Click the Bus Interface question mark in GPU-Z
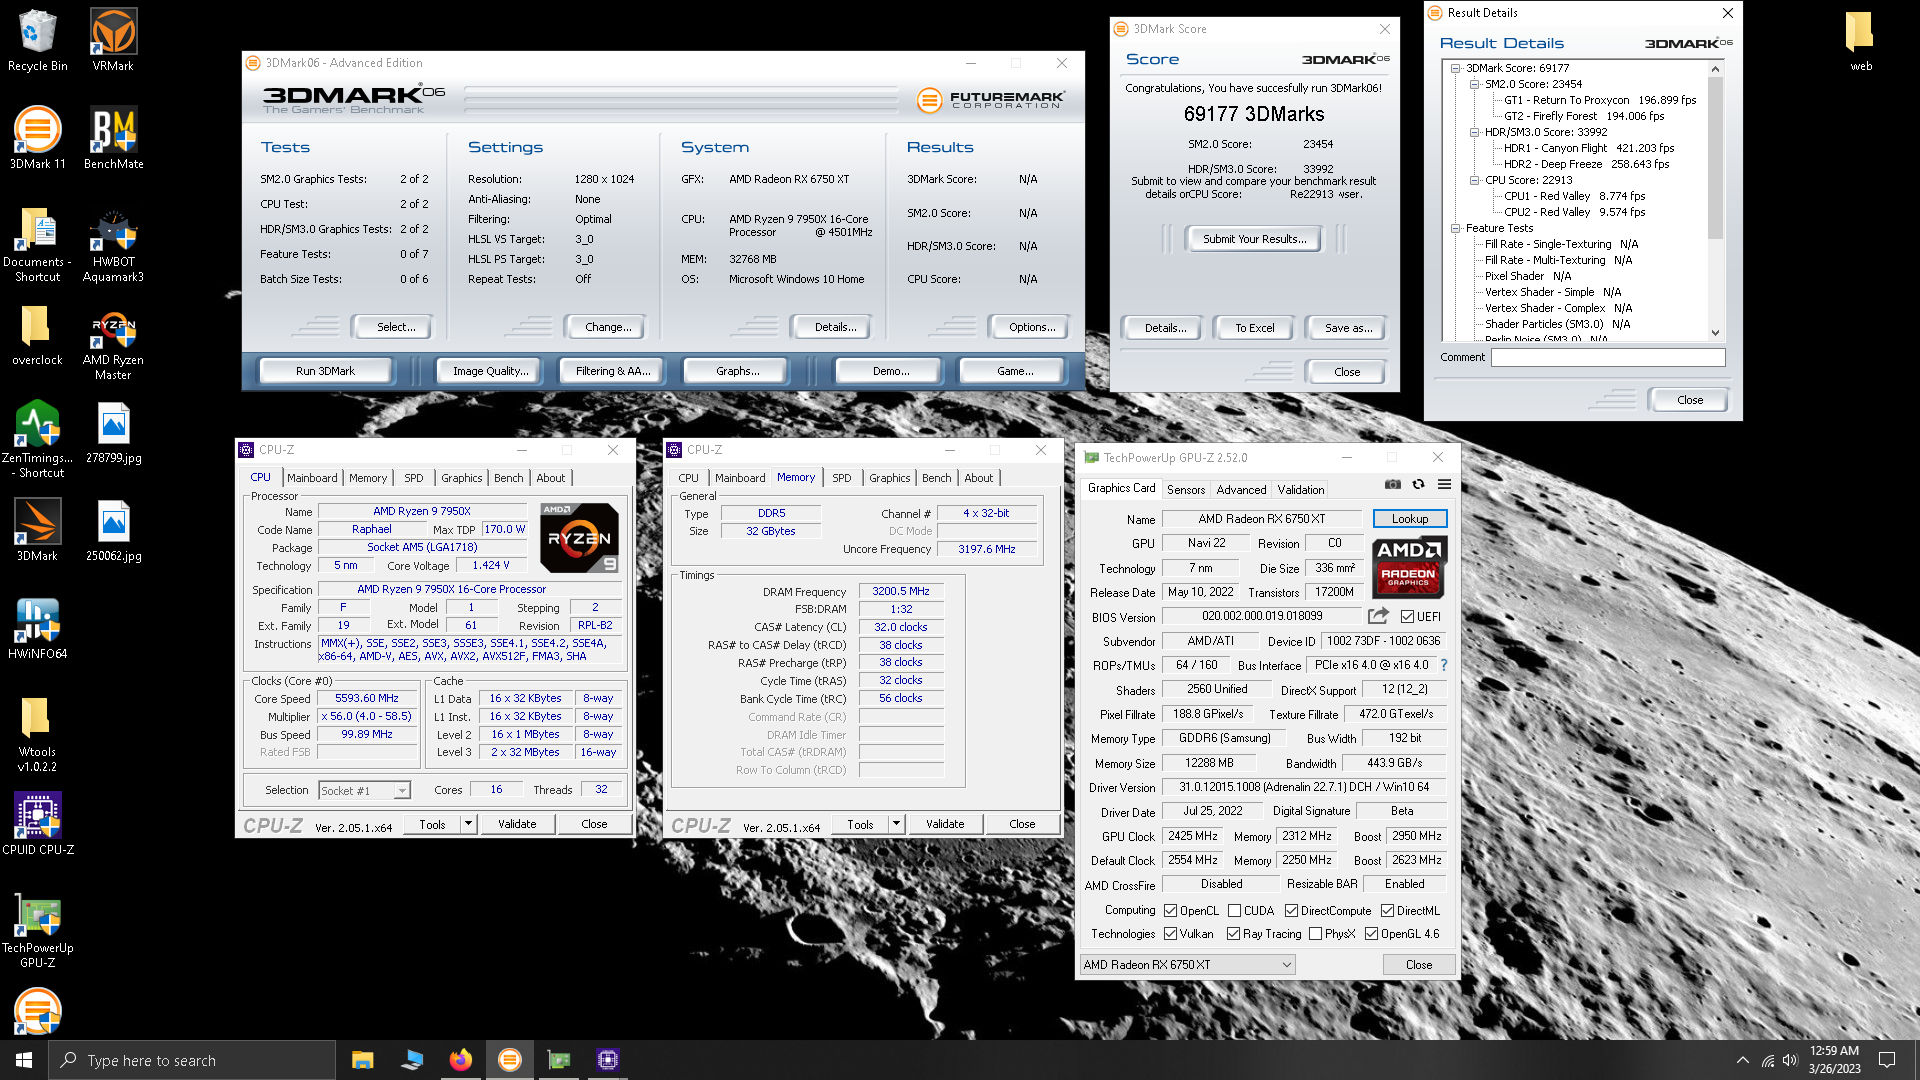 tap(1444, 665)
